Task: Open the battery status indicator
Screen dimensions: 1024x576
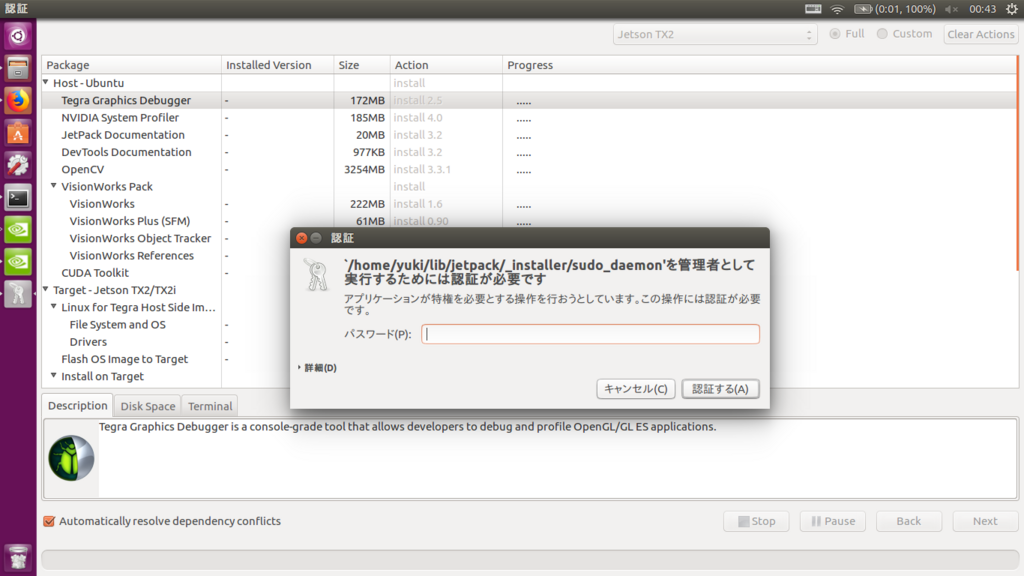Action: coord(895,9)
